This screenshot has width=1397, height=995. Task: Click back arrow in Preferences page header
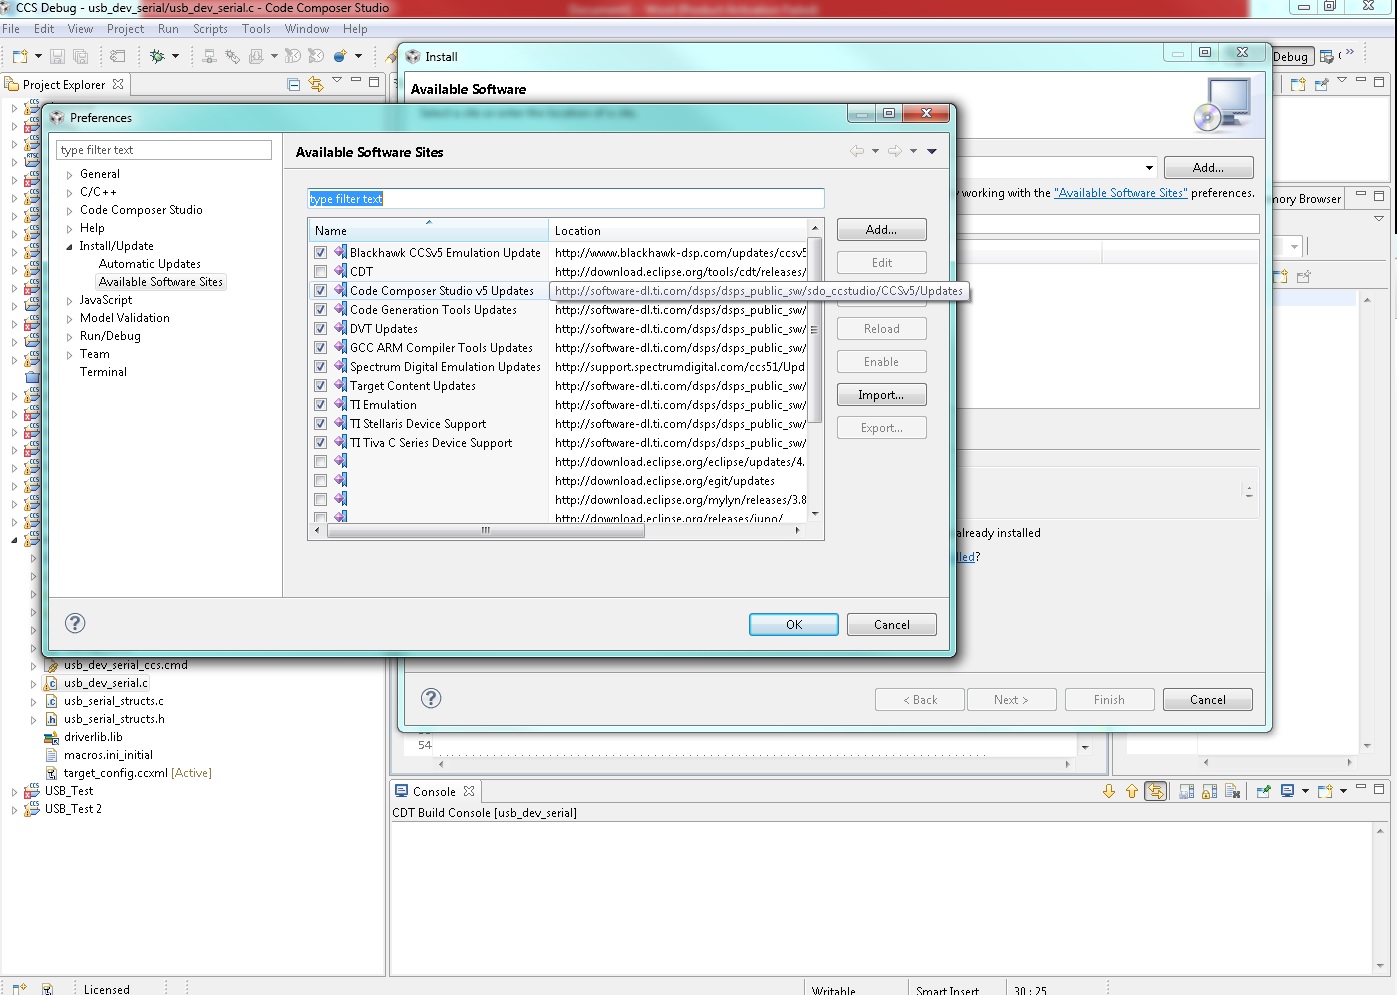click(857, 151)
